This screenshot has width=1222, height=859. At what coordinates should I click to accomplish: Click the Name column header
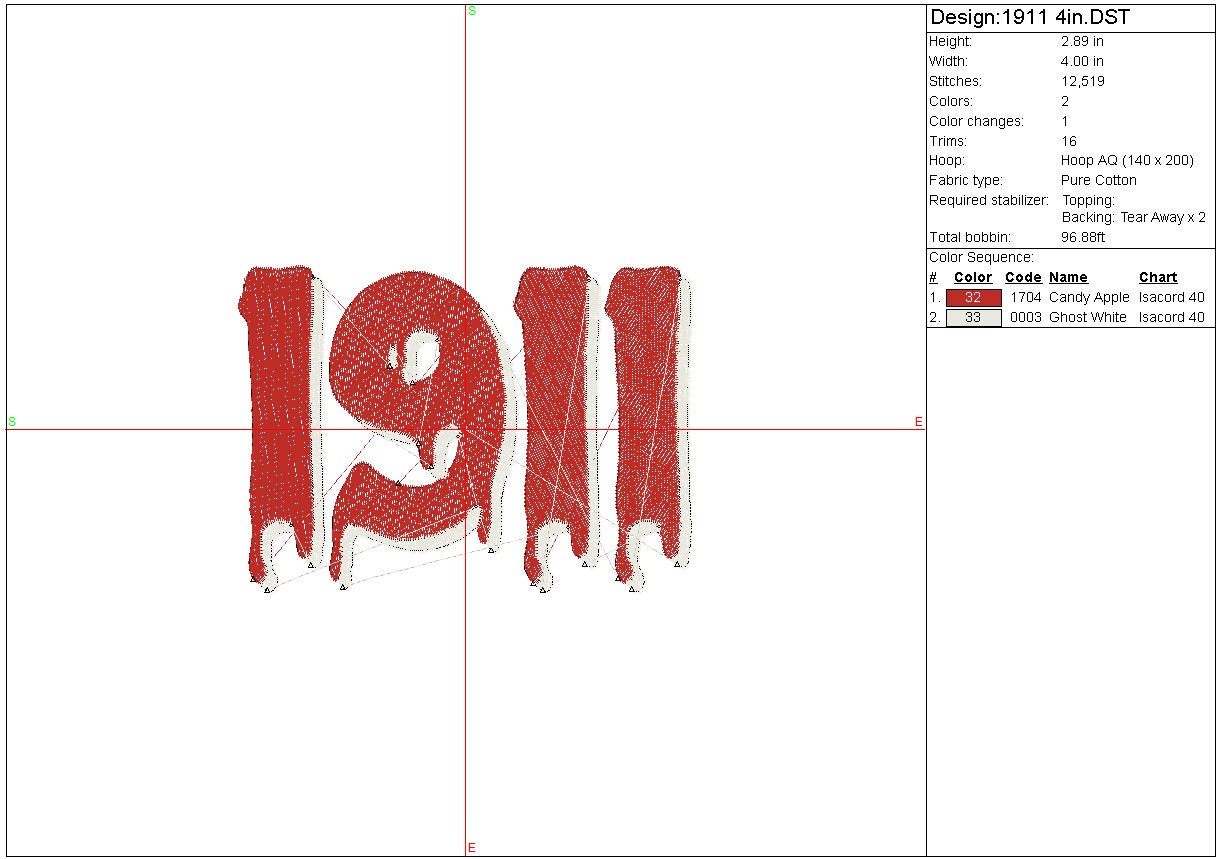[1068, 277]
